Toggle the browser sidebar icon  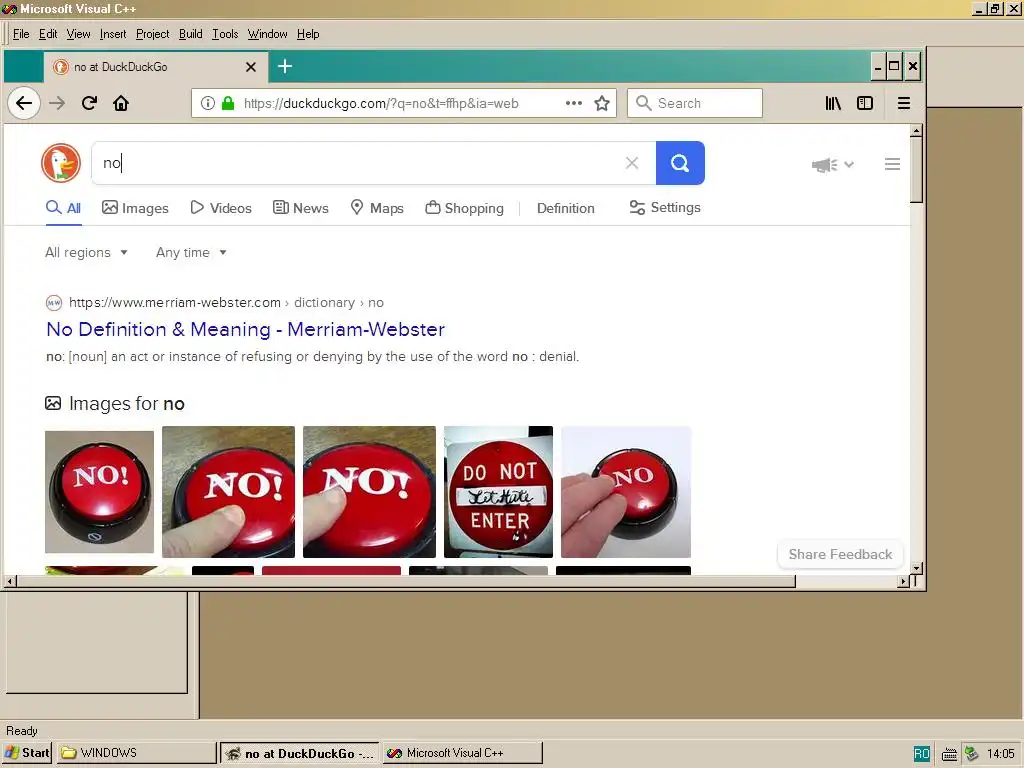[x=865, y=103]
